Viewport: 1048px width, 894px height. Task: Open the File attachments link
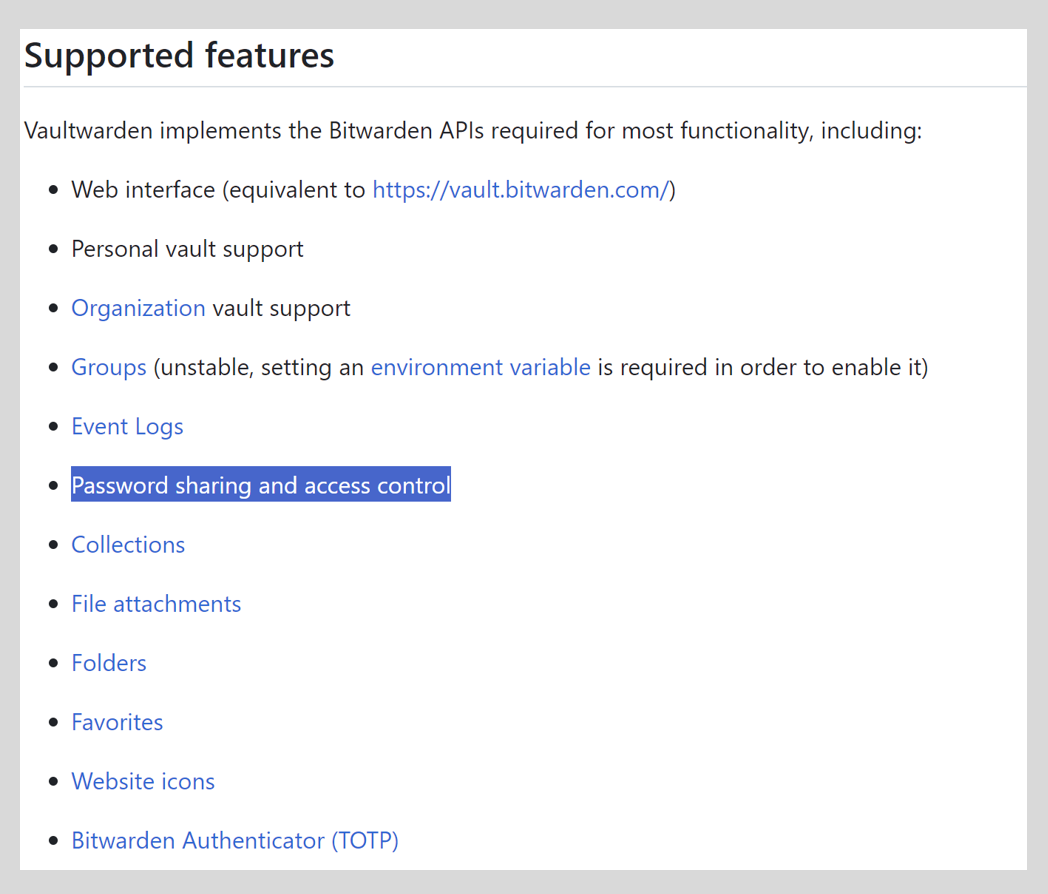click(x=156, y=604)
